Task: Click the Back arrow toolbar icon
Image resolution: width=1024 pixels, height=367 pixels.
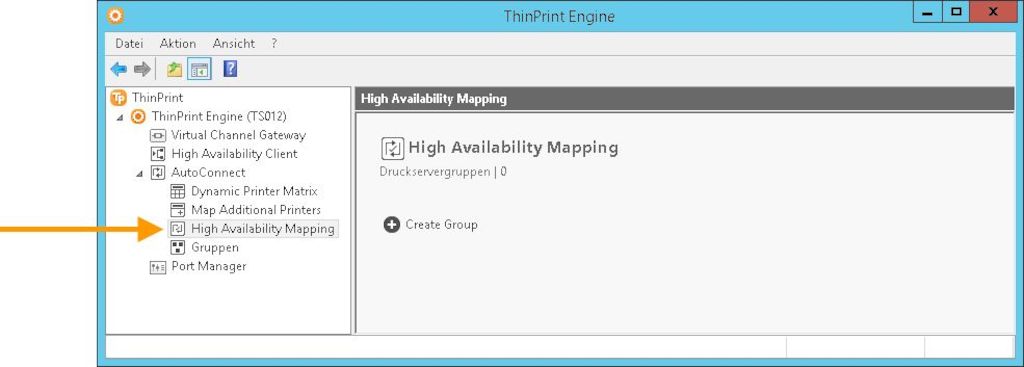Action: pos(119,69)
